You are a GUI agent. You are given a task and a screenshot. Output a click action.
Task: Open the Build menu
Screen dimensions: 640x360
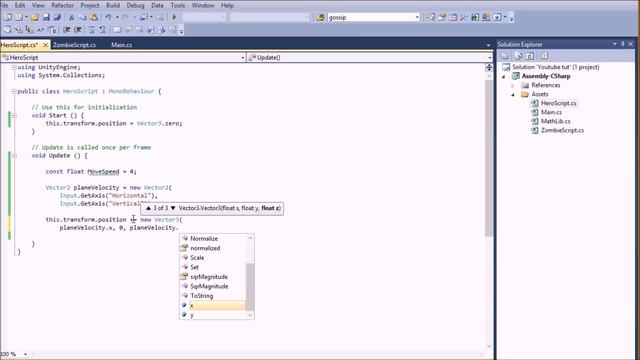113,5
